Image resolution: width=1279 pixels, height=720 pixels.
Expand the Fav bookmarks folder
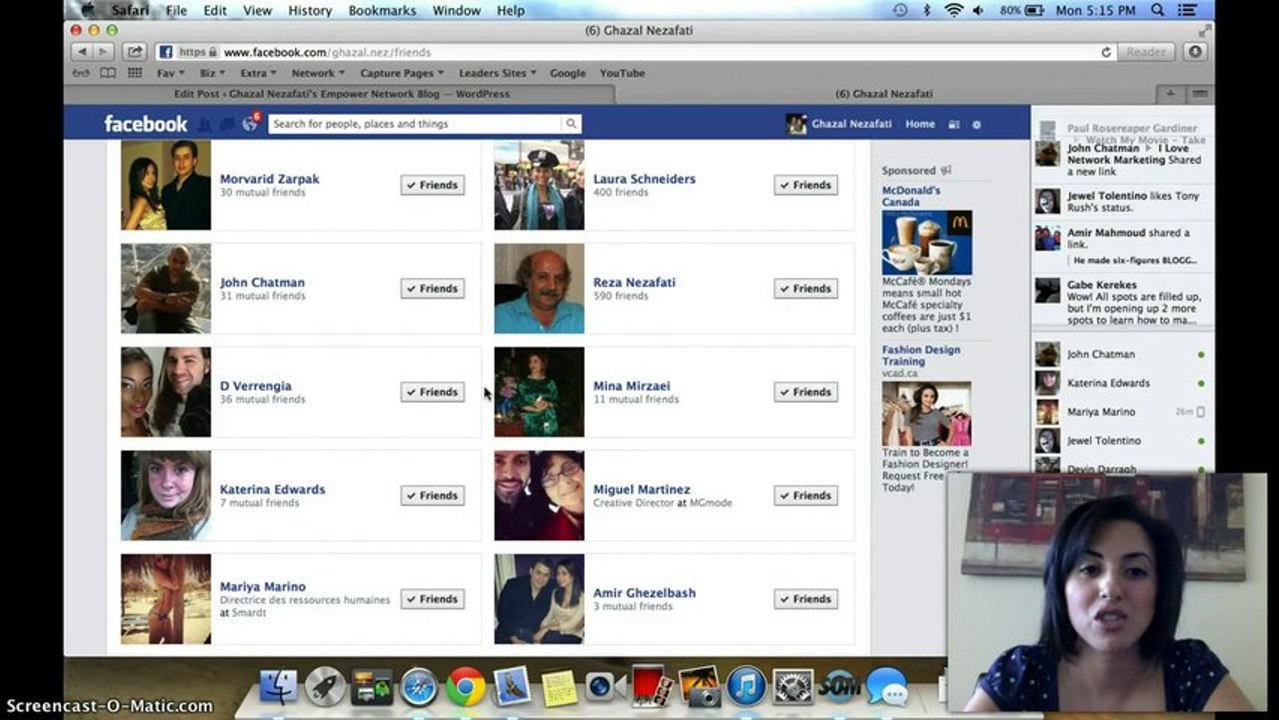pos(170,73)
